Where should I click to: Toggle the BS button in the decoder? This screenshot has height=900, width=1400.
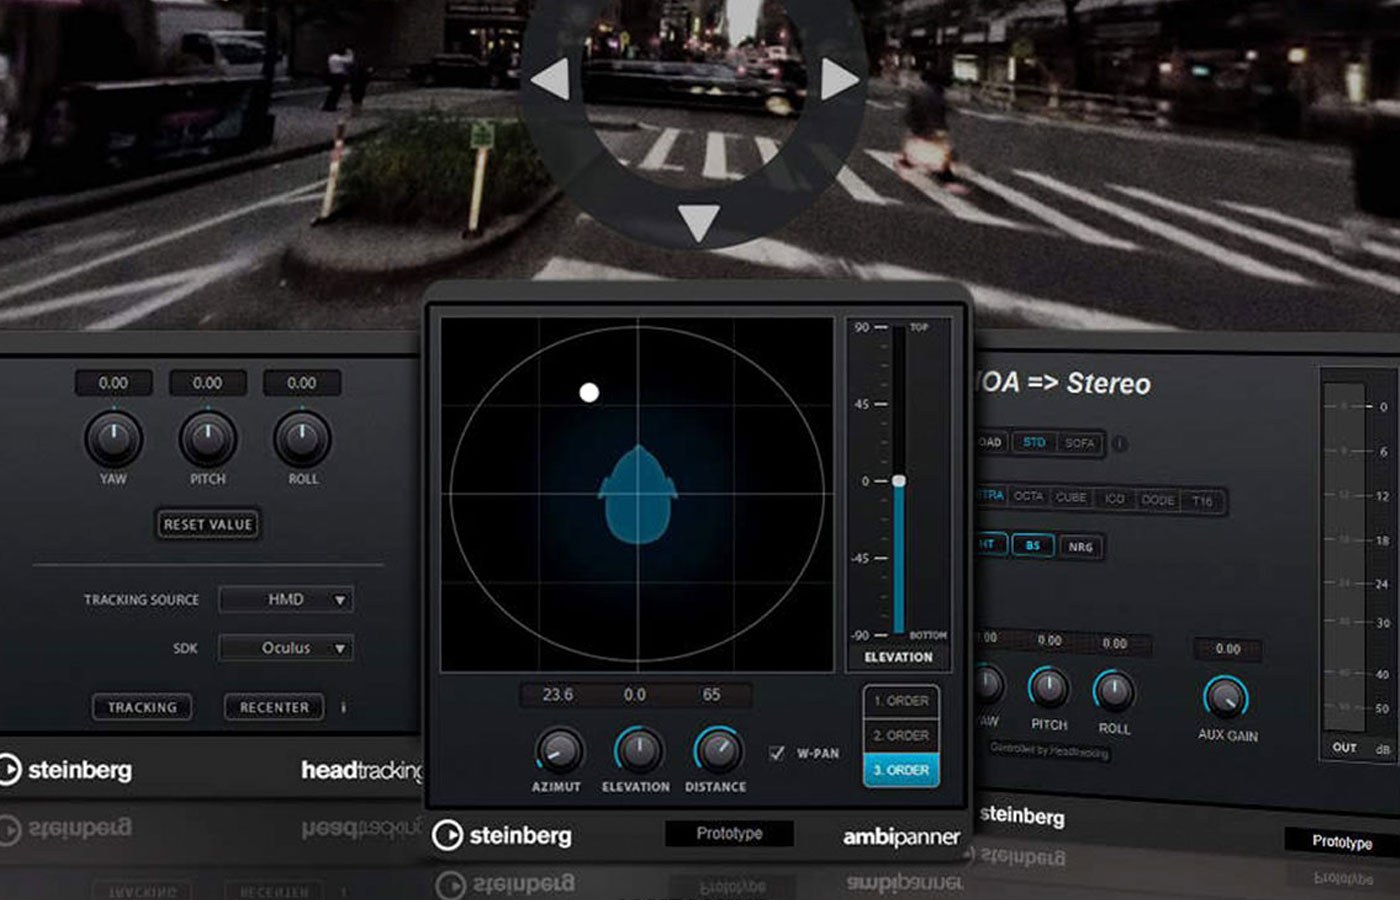[1033, 546]
